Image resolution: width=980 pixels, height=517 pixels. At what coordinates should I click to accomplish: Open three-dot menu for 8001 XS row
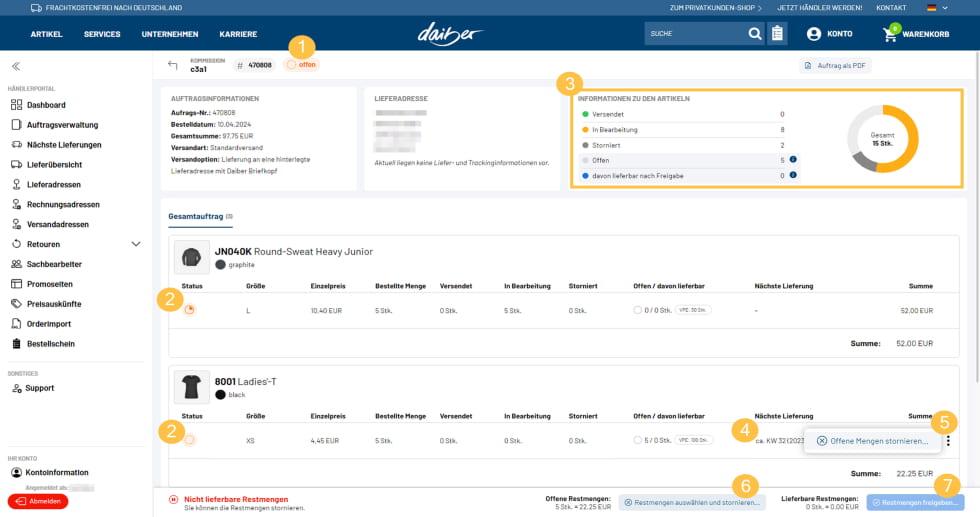(948, 441)
